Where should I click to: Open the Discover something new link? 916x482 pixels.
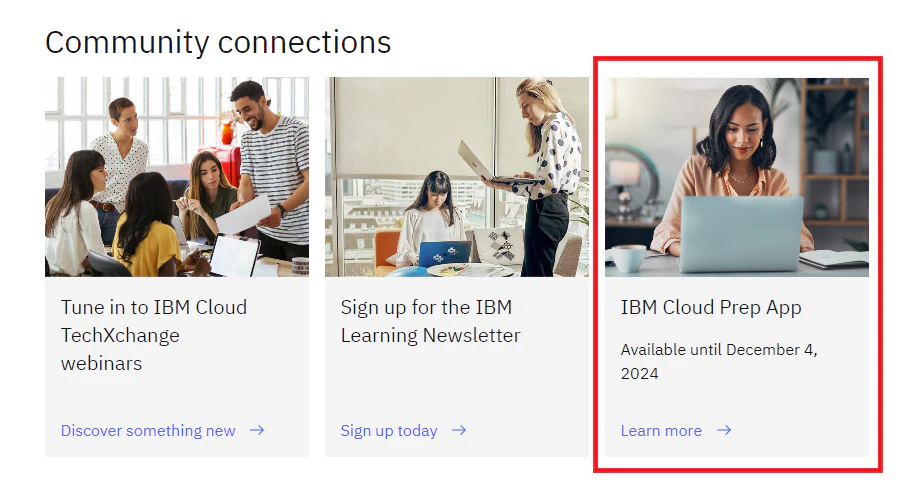click(x=148, y=431)
